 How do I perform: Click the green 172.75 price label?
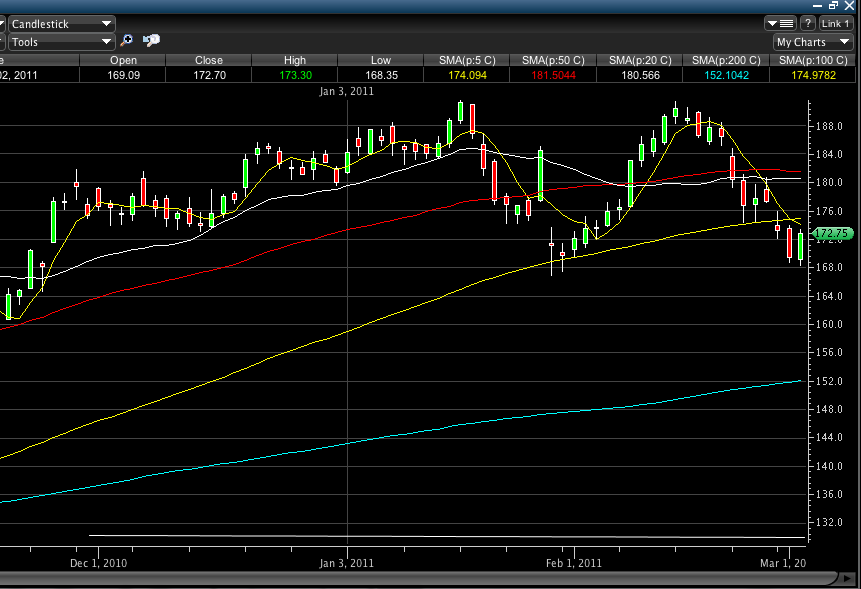point(832,233)
